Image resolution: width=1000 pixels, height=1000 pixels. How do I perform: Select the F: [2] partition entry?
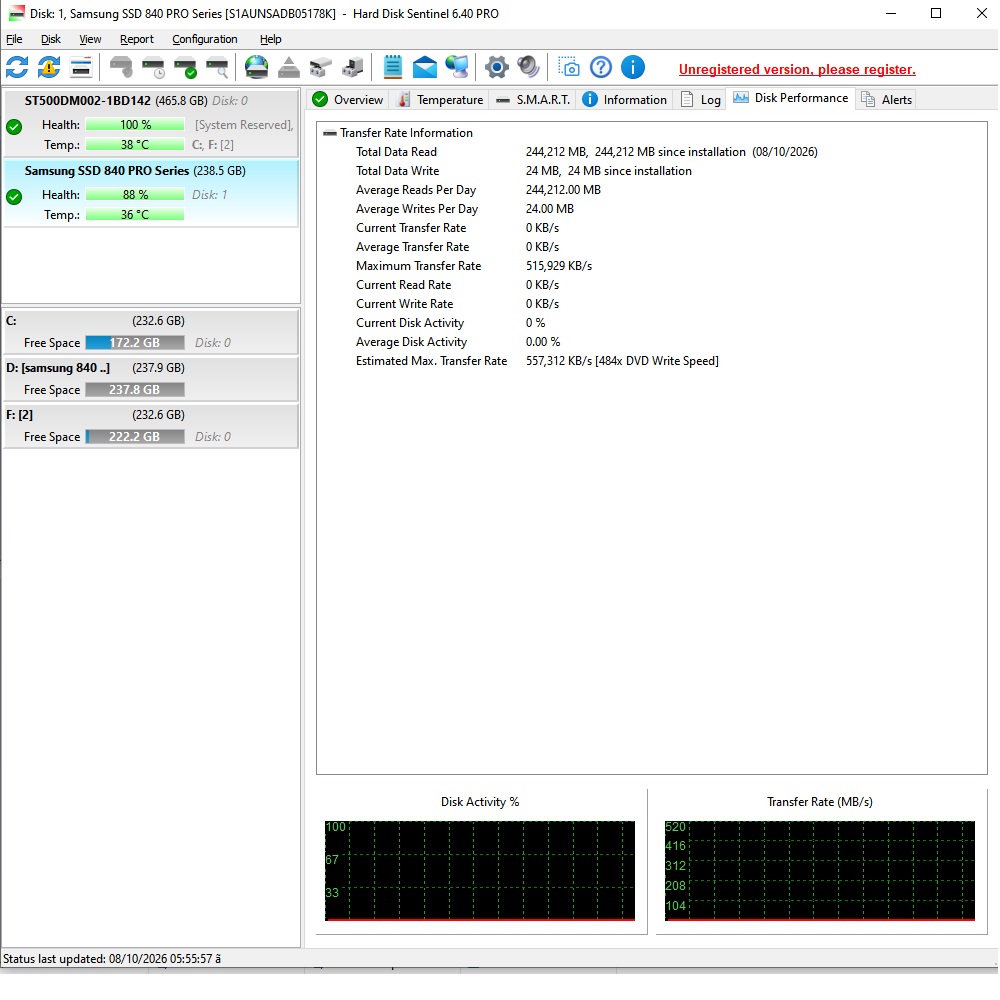click(151, 425)
